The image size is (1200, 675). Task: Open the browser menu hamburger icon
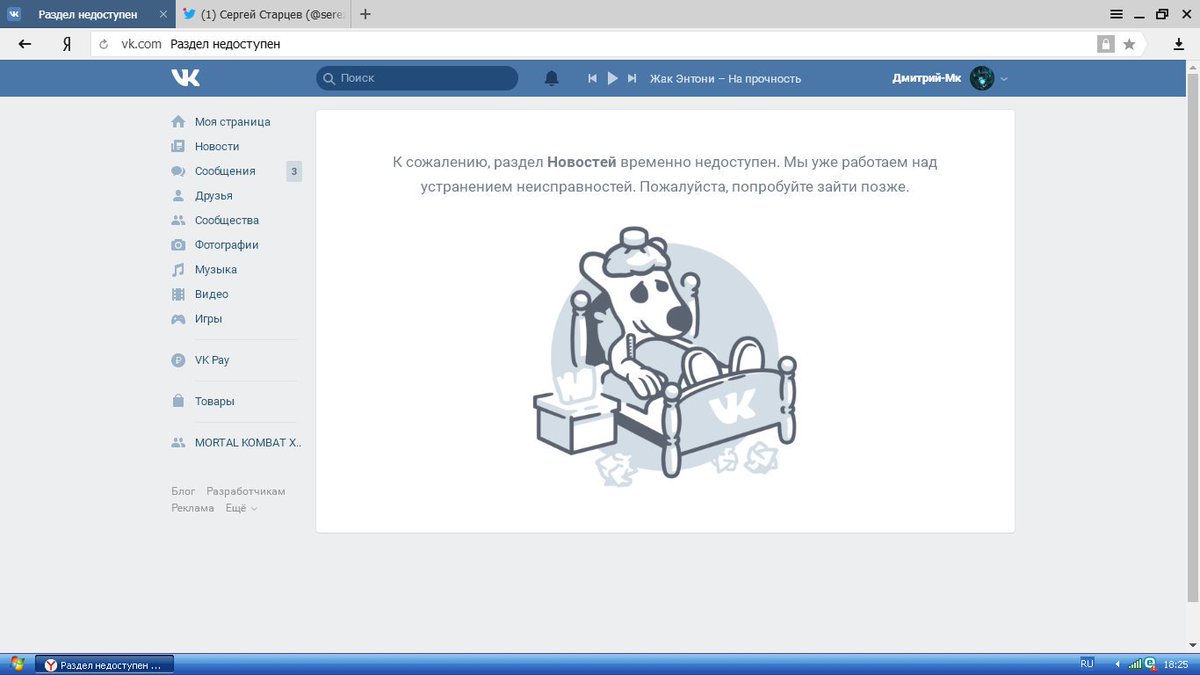click(1115, 14)
